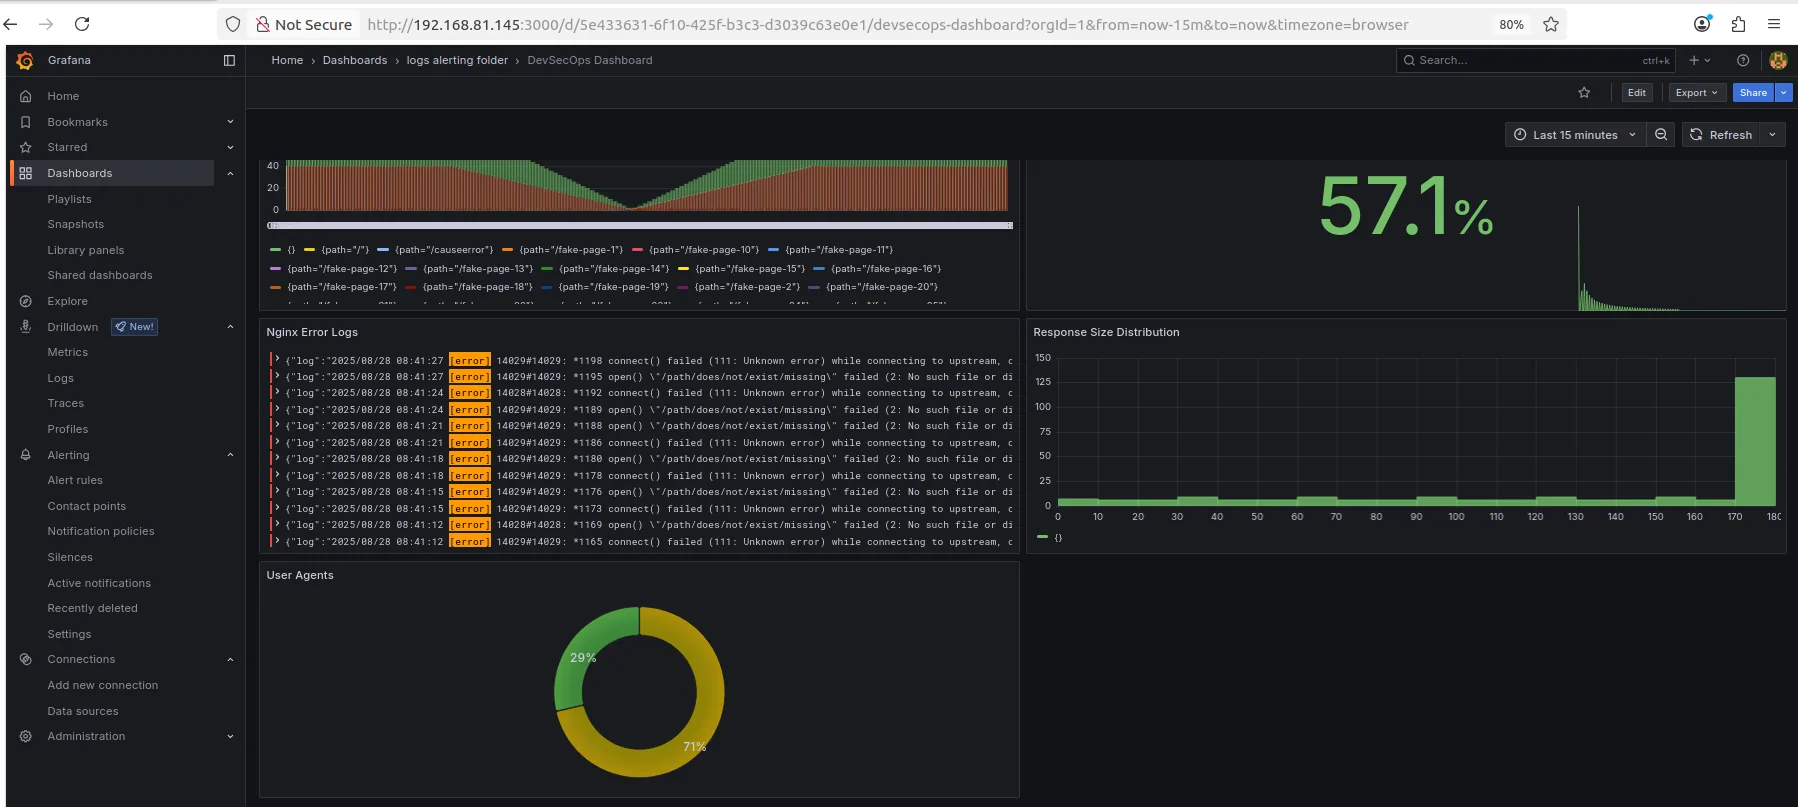
Task: Click the Dashboards grid icon in the sidebar
Action: 26,173
